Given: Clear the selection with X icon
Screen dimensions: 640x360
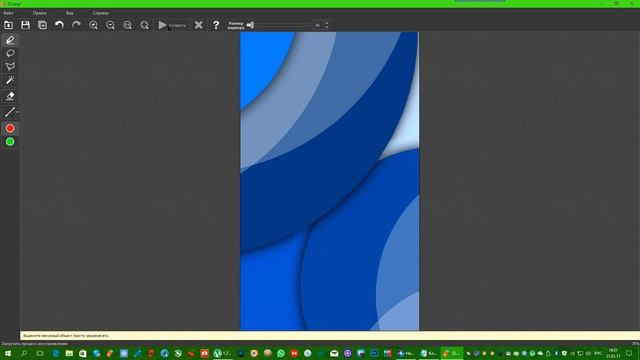Looking at the screenshot, I should click(199, 25).
